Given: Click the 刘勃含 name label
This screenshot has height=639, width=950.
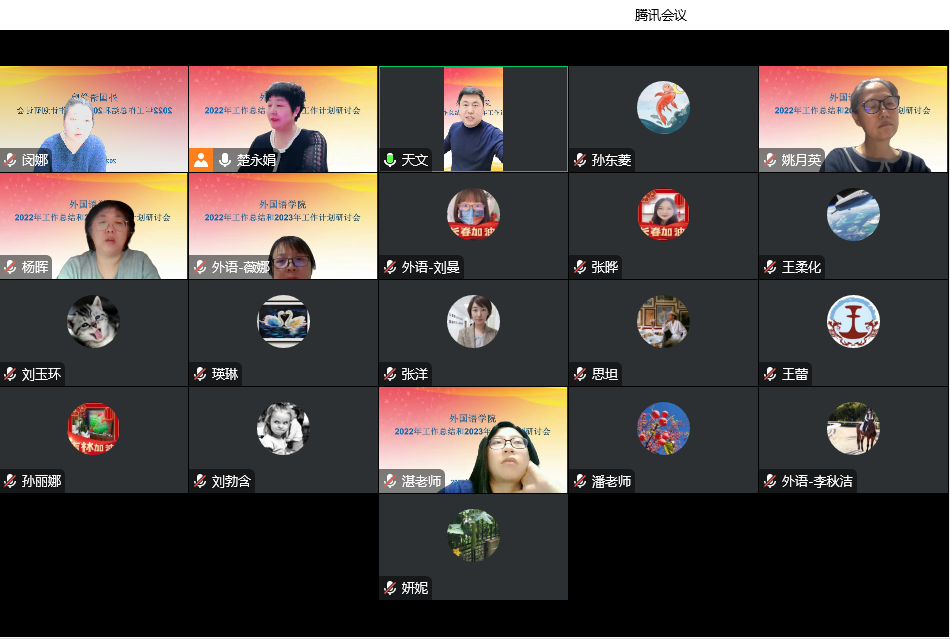Looking at the screenshot, I should [231, 482].
